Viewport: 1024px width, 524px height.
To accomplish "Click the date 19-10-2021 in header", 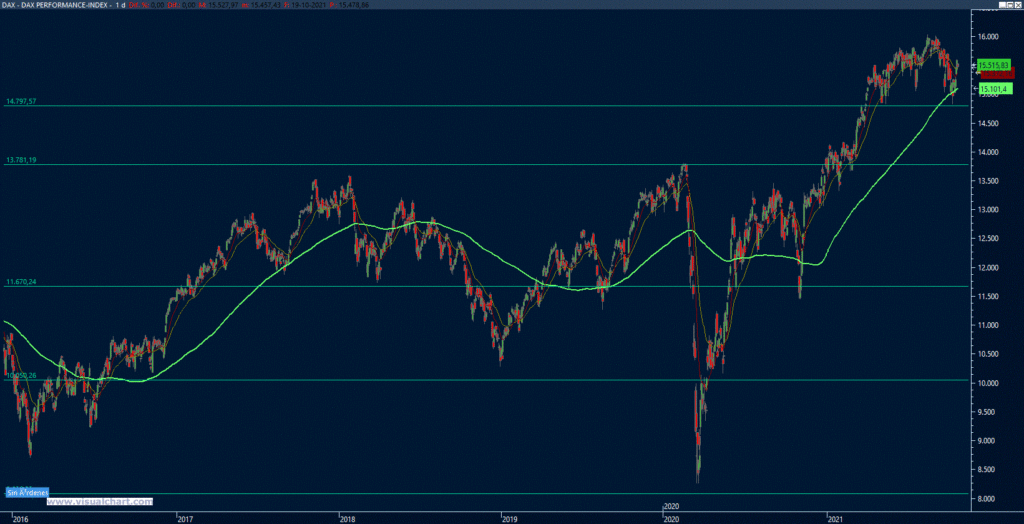I will tap(308, 5).
